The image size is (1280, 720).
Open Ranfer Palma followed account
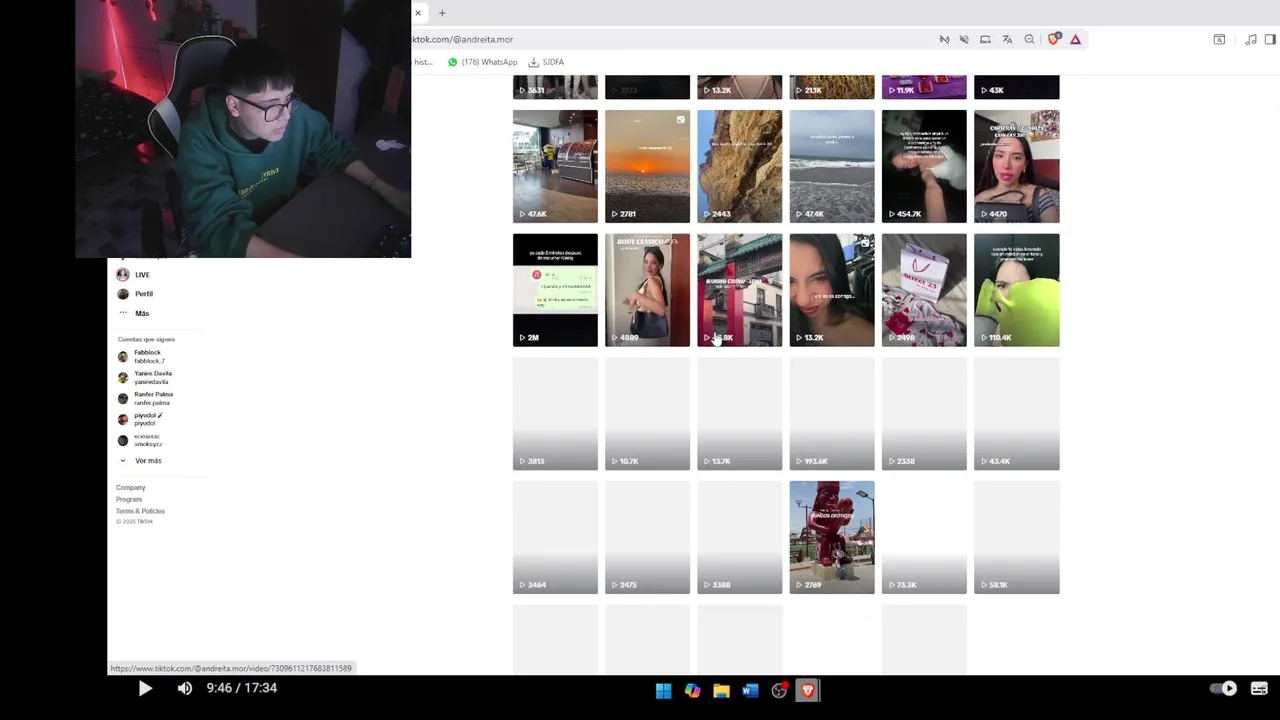pyautogui.click(x=145, y=398)
